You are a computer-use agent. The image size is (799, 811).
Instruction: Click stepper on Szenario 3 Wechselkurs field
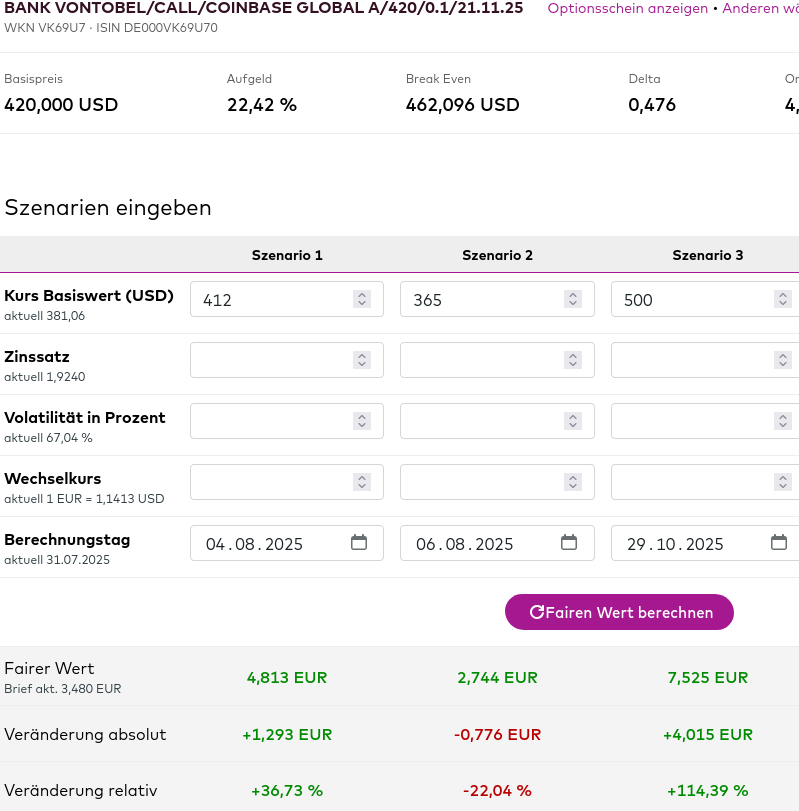click(x=782, y=482)
